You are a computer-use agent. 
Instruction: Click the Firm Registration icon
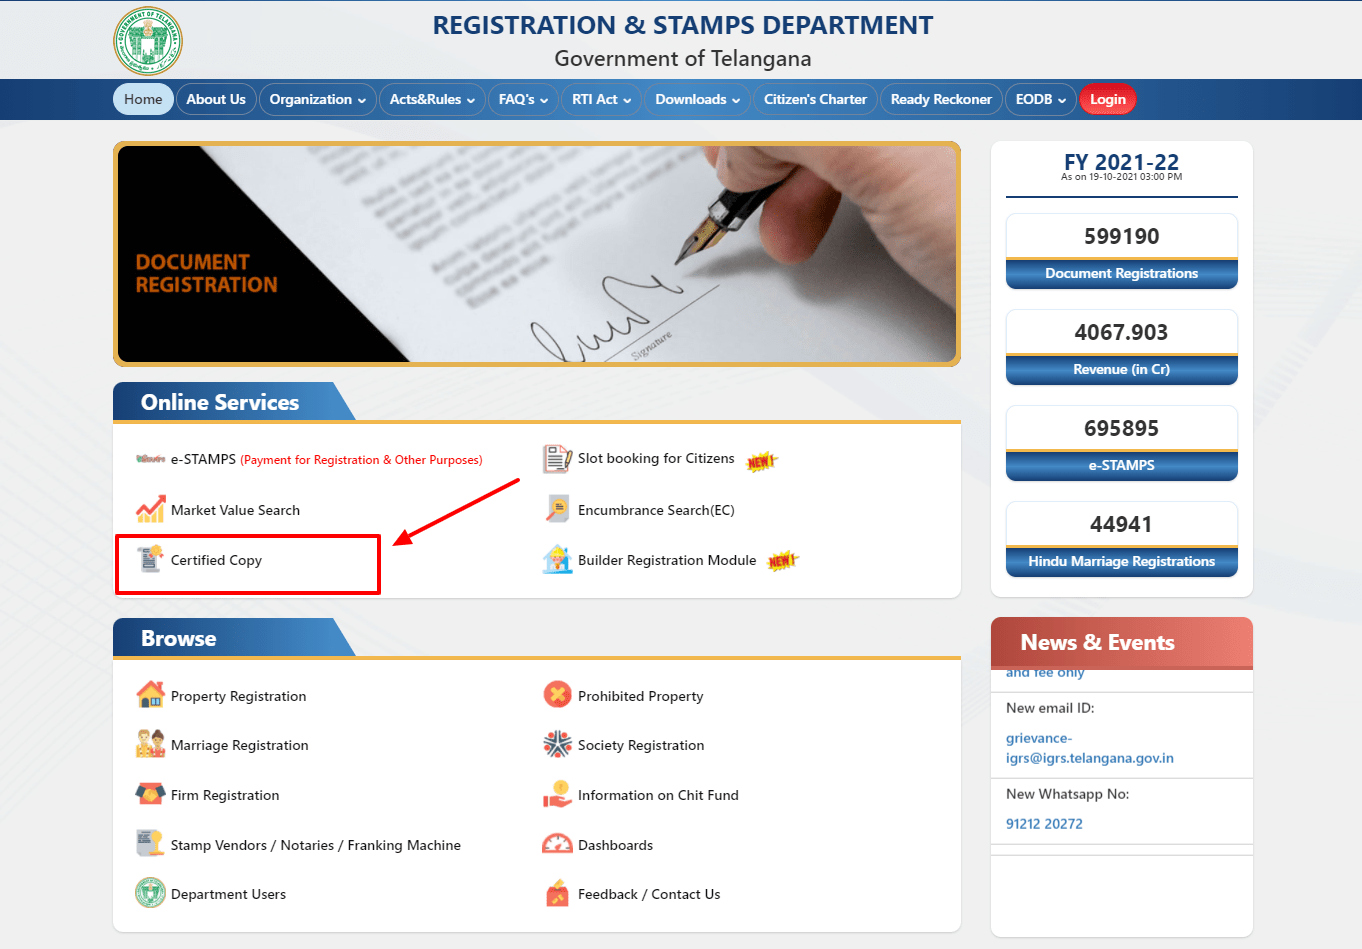[151, 794]
